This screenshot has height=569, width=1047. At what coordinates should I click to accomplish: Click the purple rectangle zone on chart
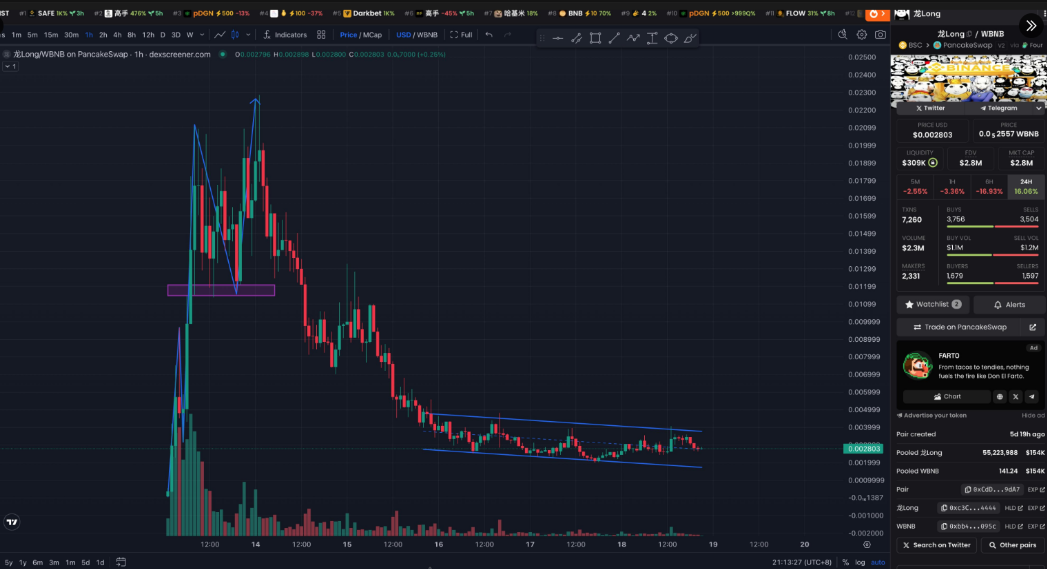click(x=220, y=290)
